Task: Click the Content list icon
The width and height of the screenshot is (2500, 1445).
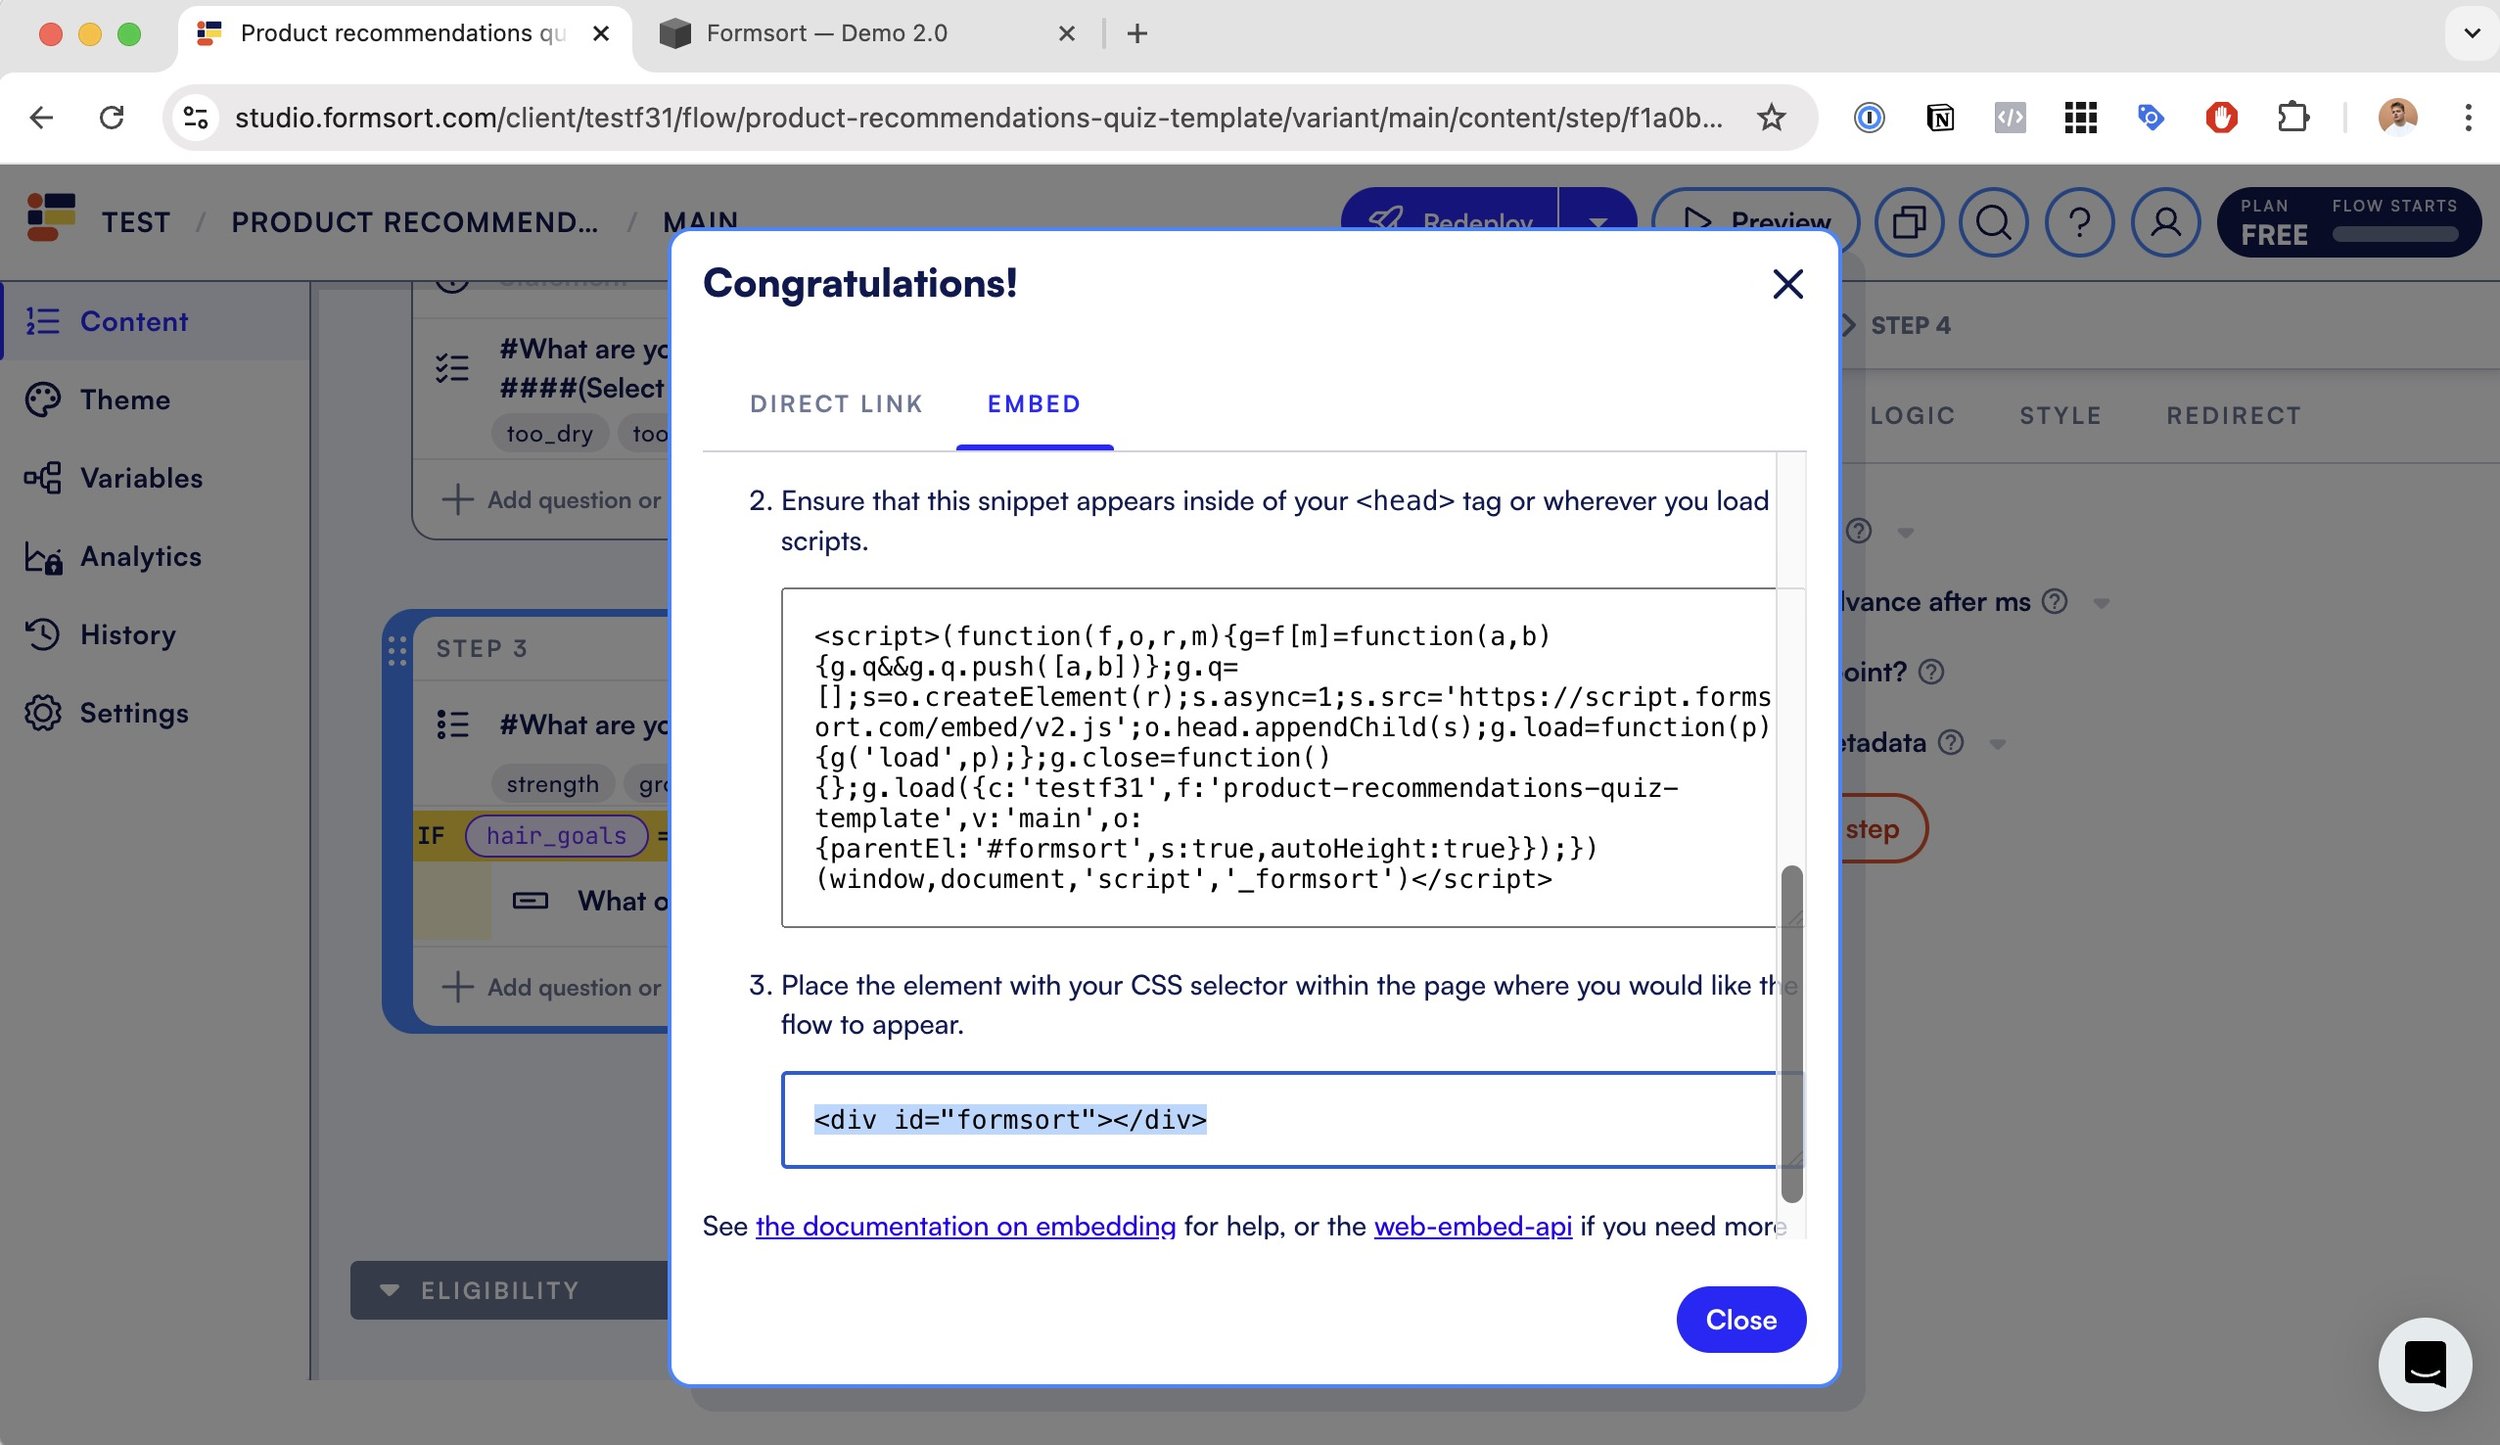Action: 42,321
